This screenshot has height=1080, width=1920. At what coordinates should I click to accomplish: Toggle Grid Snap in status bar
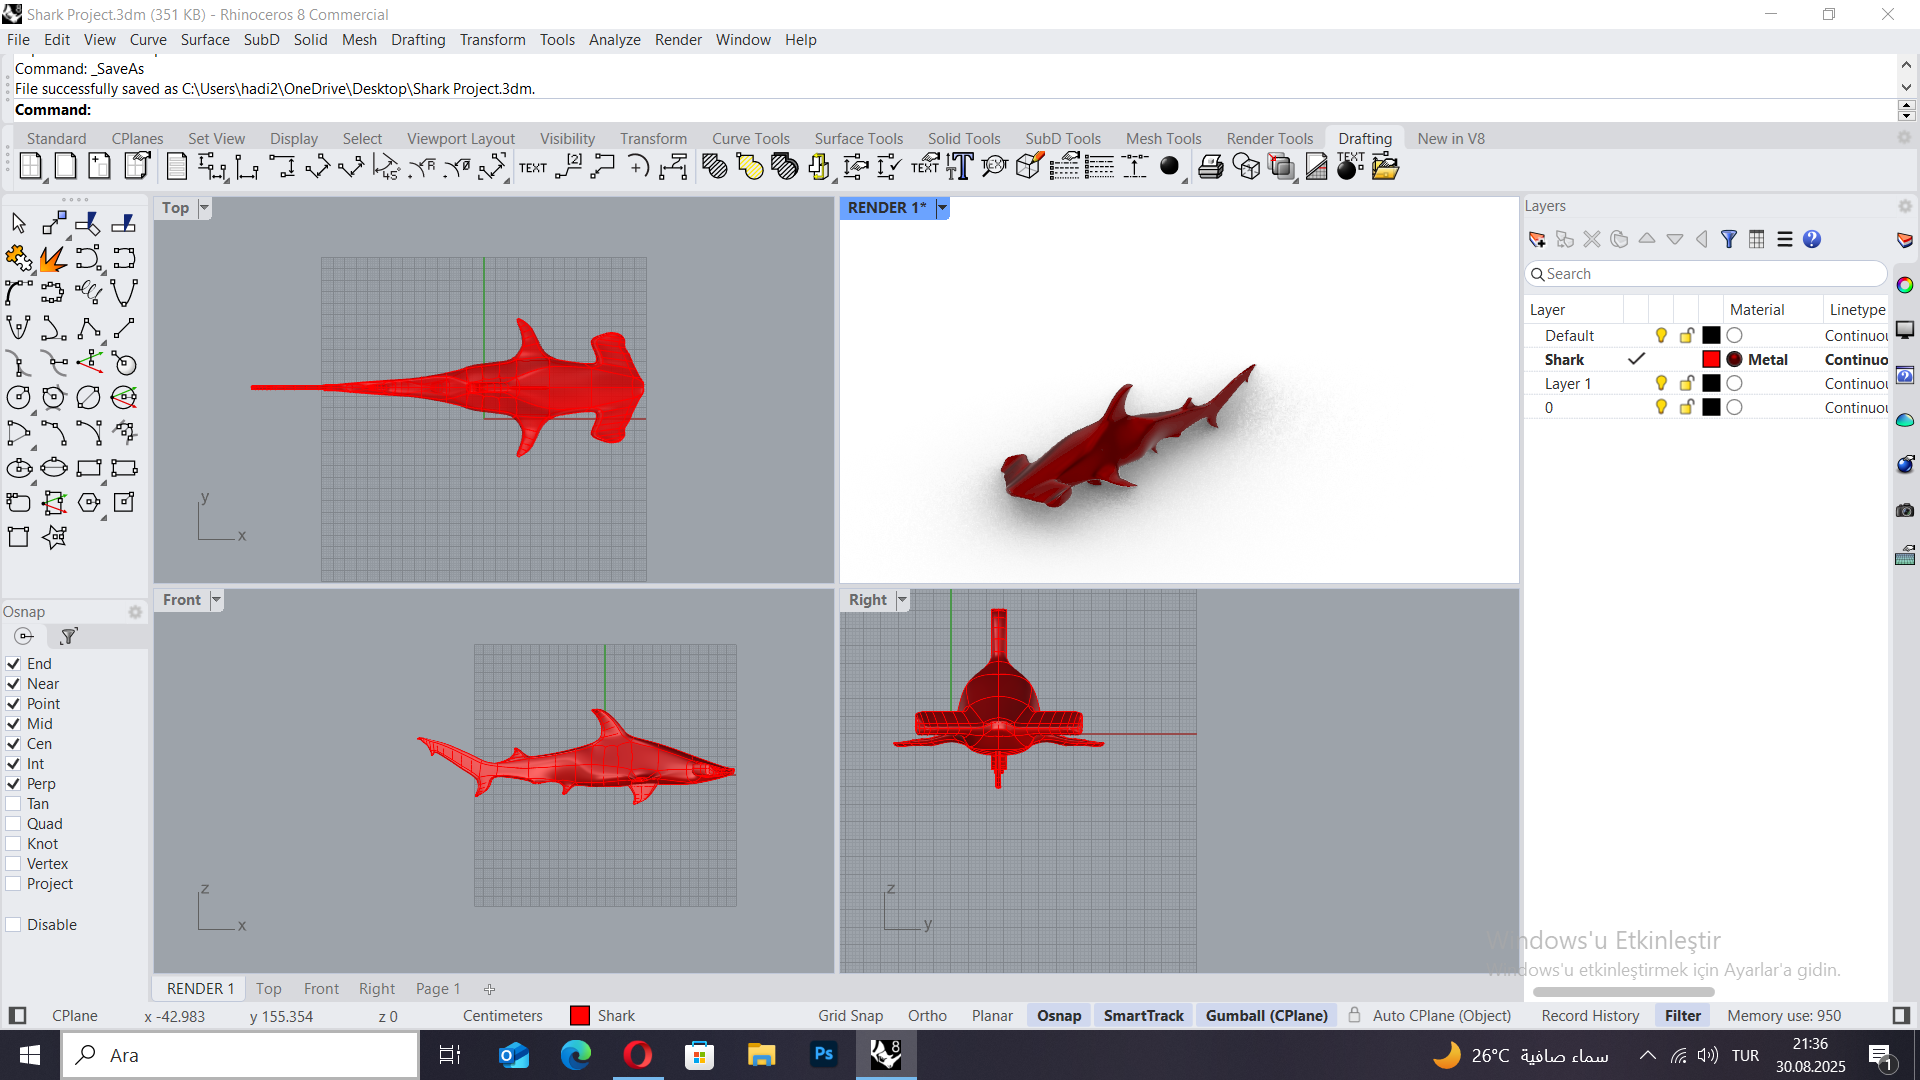pos(850,1016)
